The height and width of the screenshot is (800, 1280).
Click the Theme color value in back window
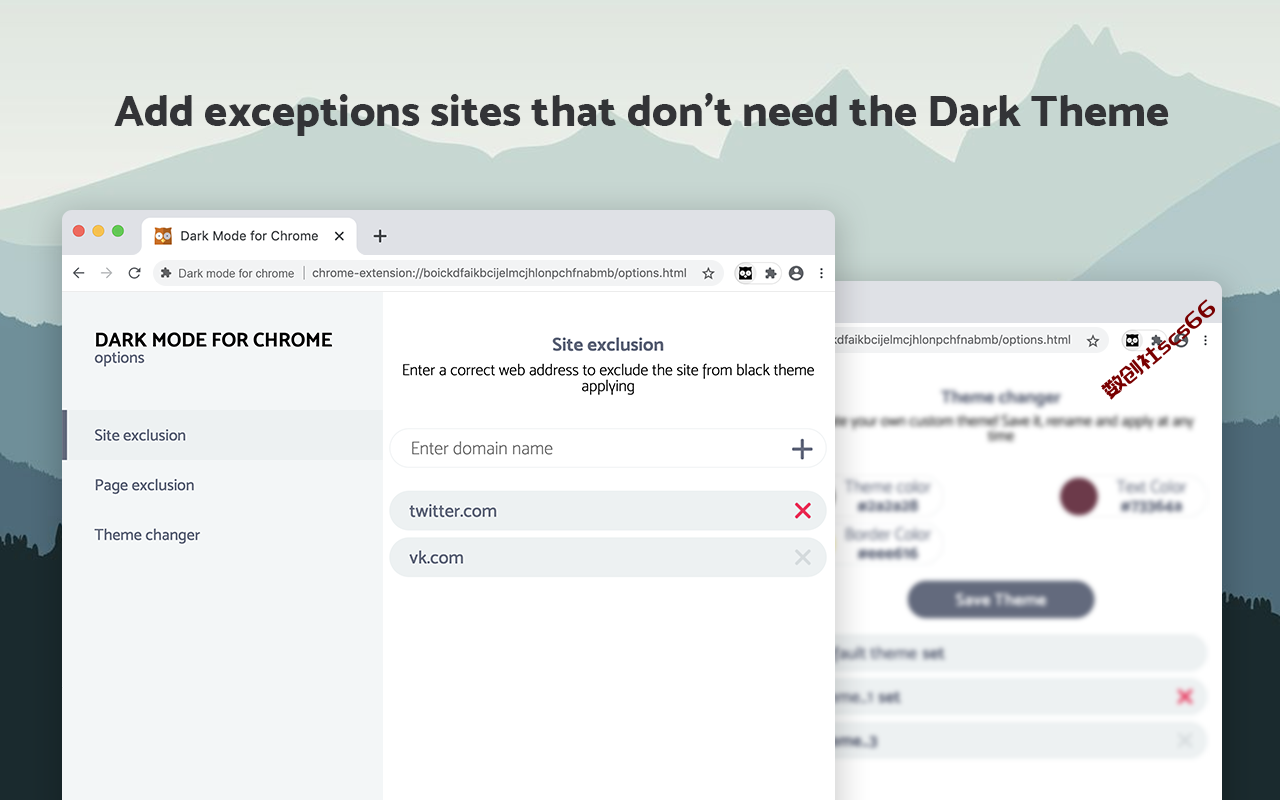[888, 506]
